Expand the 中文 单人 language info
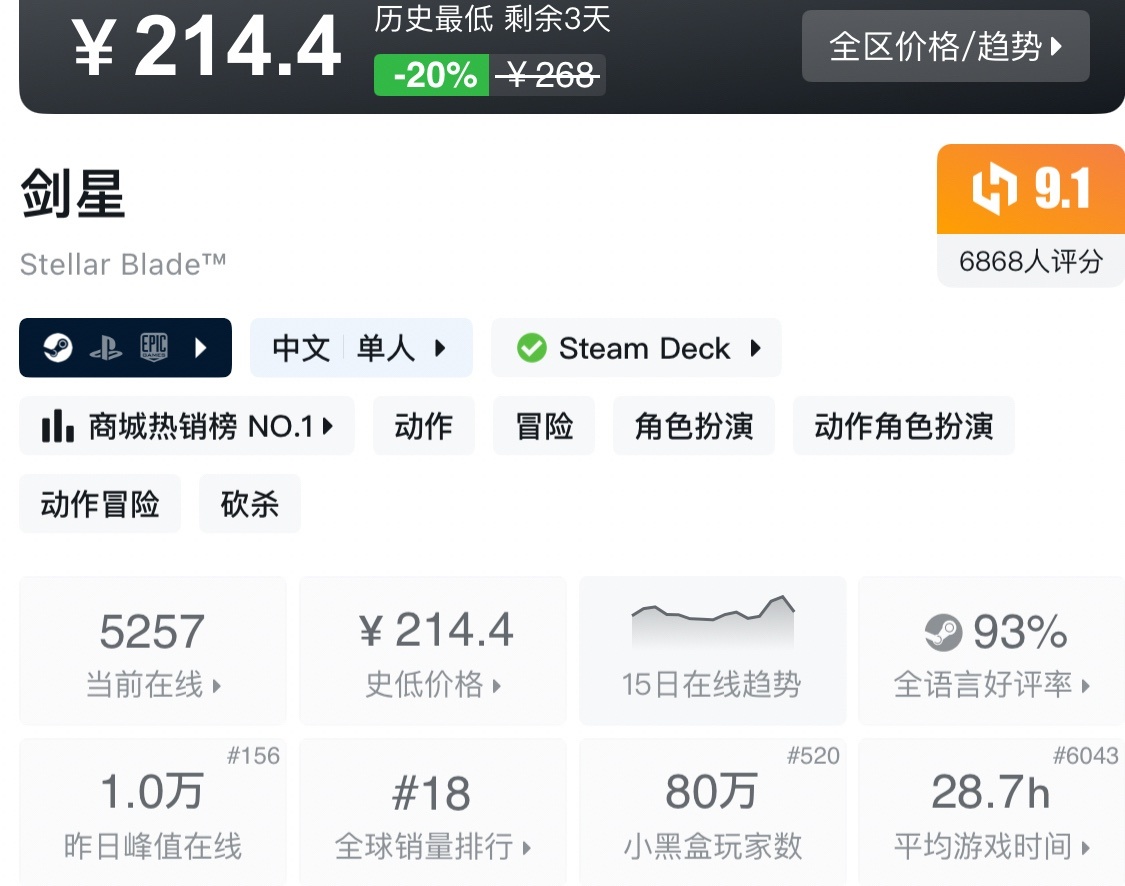 pos(360,348)
